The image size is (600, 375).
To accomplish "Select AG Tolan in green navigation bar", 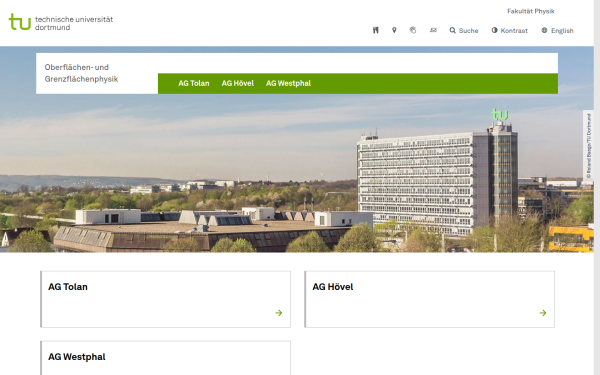I will pos(194,83).
